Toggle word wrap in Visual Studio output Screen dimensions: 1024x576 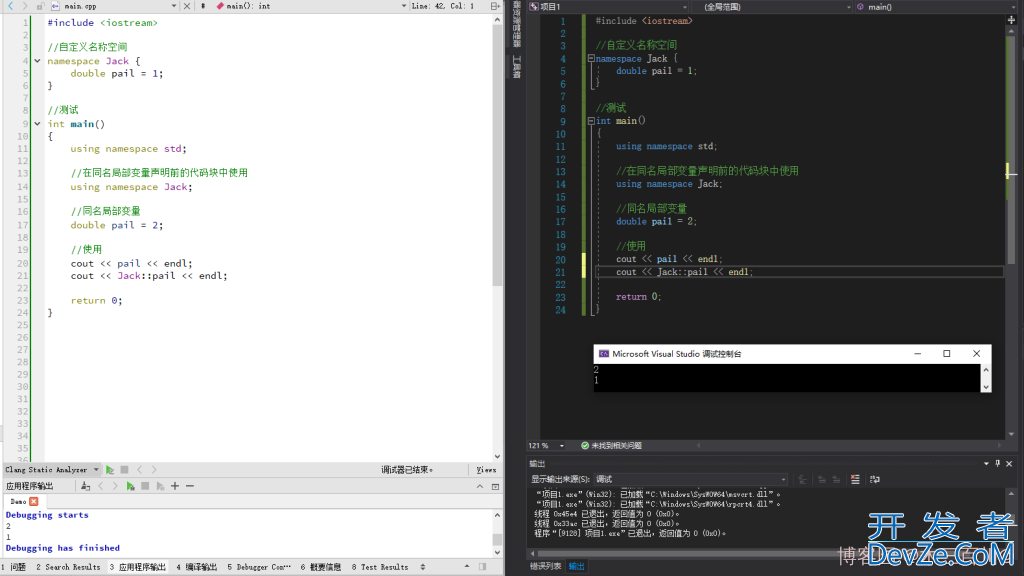pos(875,479)
